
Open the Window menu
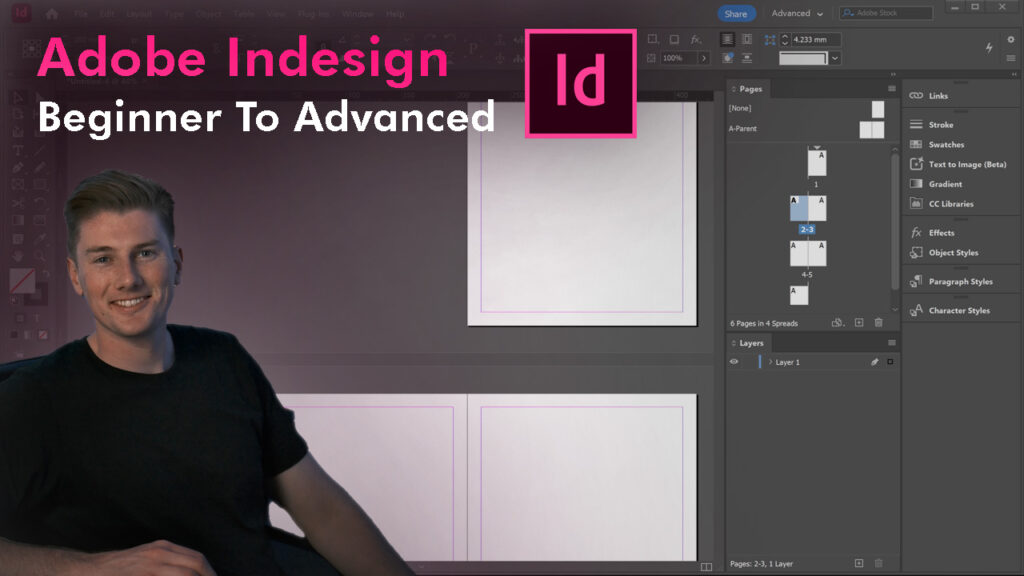click(x=357, y=14)
